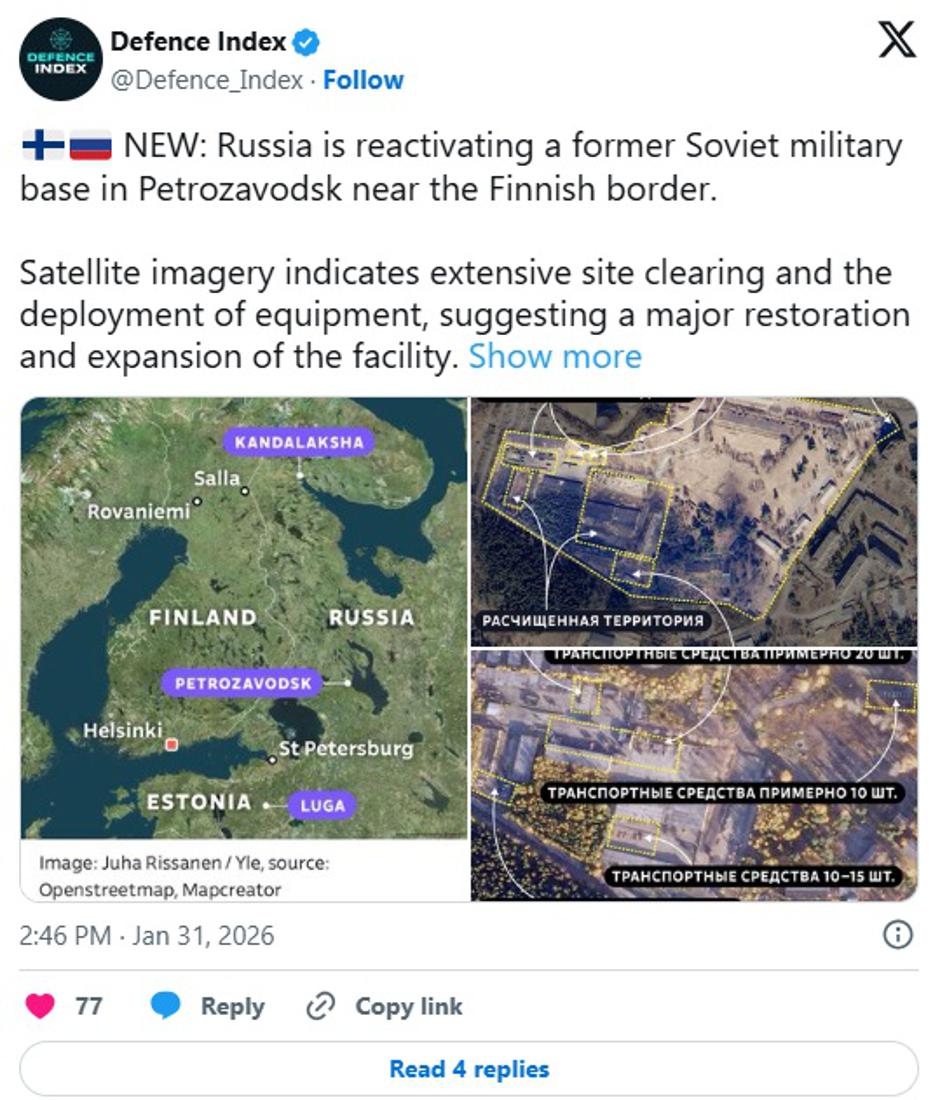Click the pink heart like icon

[x=40, y=1006]
